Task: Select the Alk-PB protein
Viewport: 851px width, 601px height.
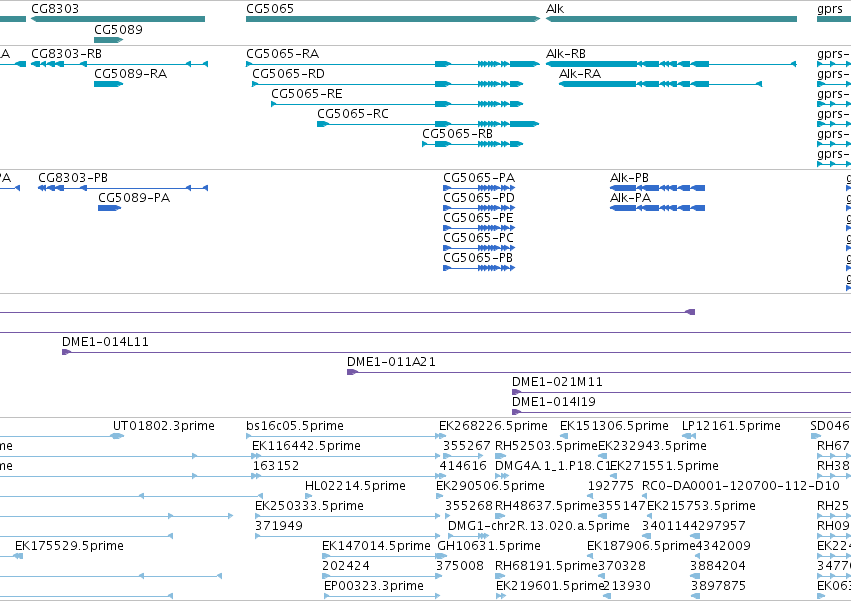Action: pos(657,188)
